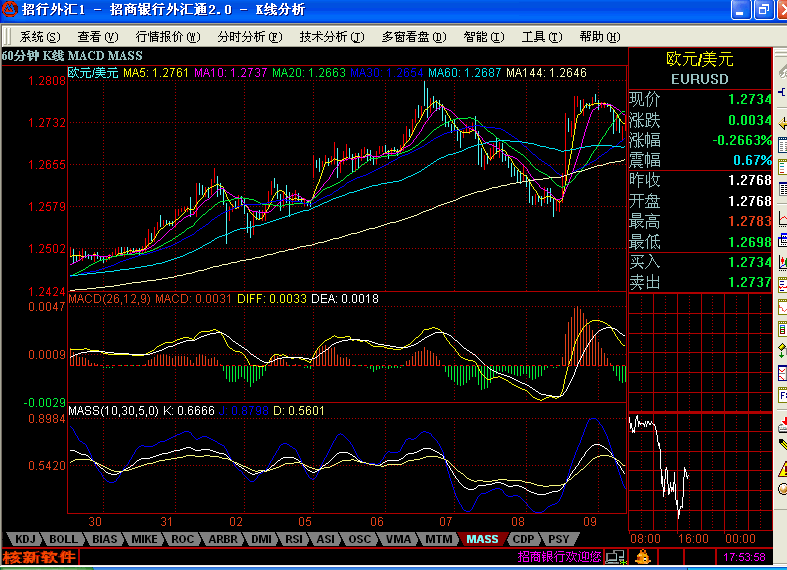787x570 pixels.
Task: Switch to the ASI indicator tab
Action: tap(325, 539)
